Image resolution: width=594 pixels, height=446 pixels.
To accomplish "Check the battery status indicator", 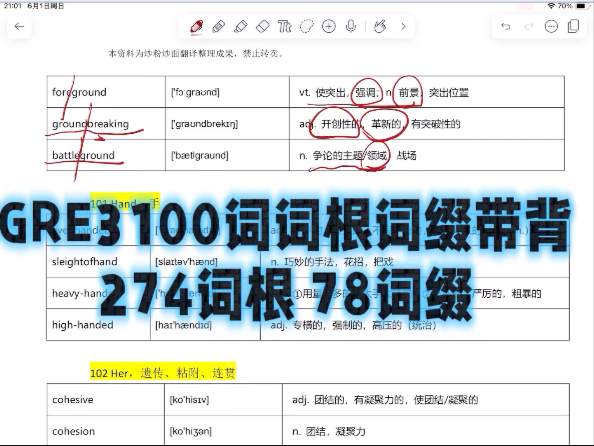I will [580, 6].
